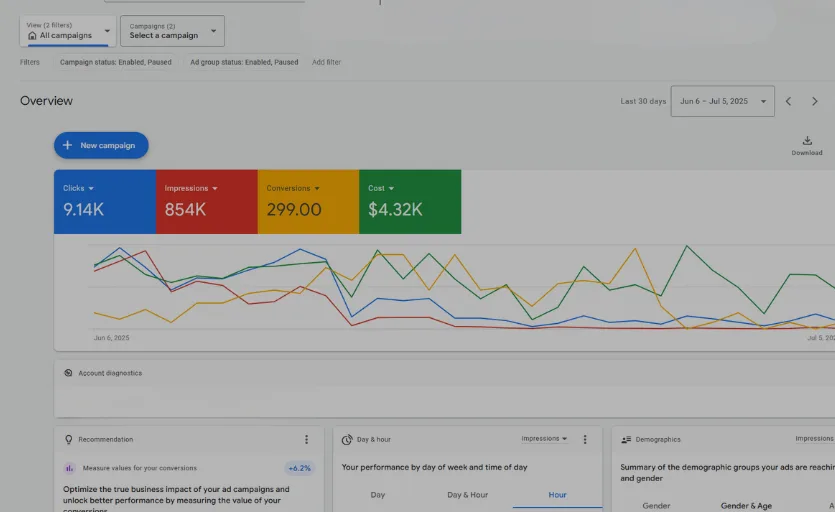Click the +6.2% score badge
Image resolution: width=835 pixels, height=512 pixels.
299,468
